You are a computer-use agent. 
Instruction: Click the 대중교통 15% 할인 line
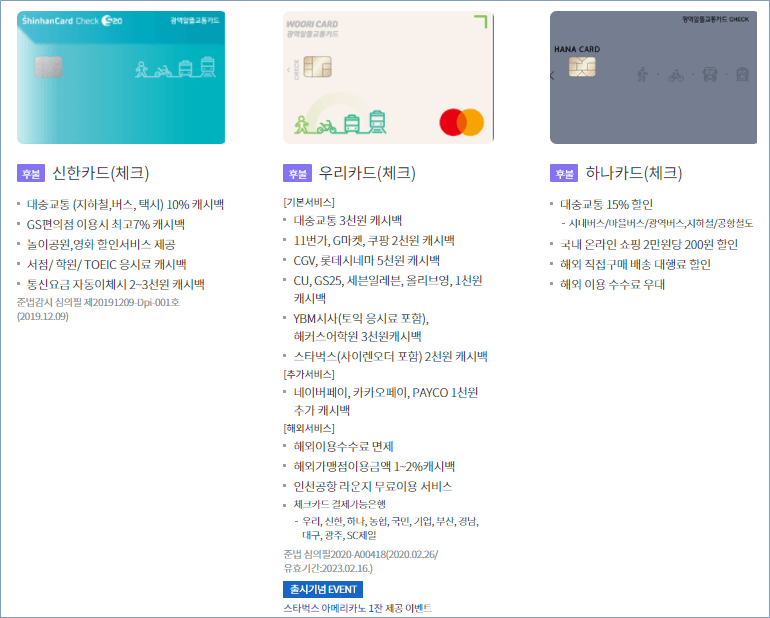(x=606, y=204)
